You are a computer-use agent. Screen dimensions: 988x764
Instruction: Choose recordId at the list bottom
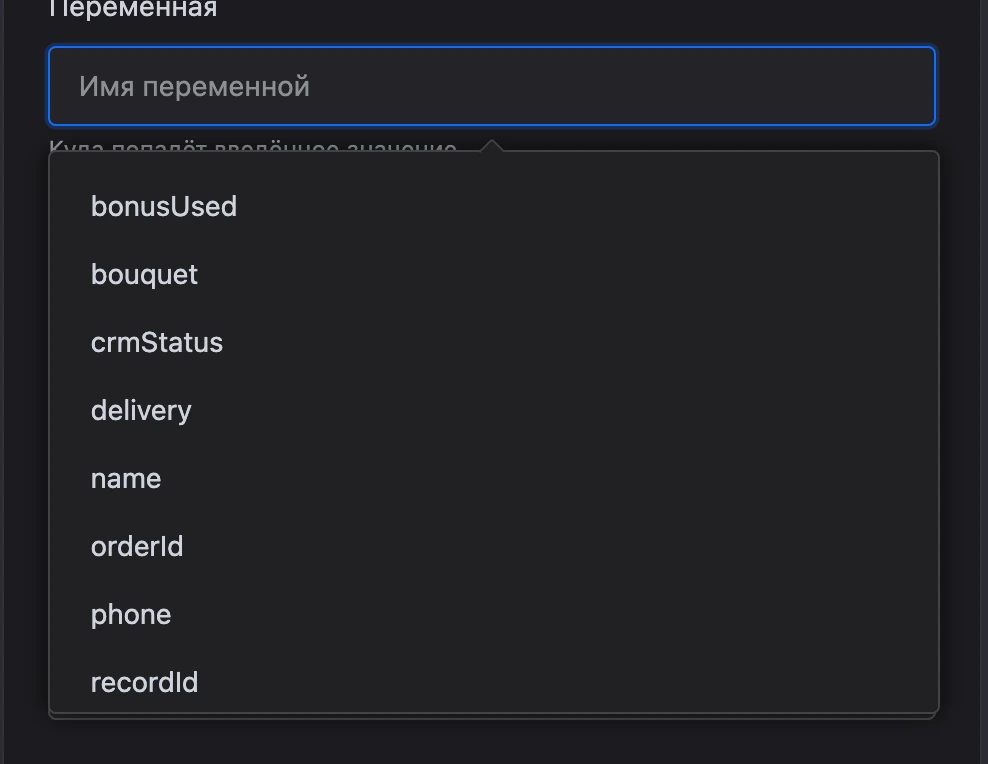click(493, 682)
